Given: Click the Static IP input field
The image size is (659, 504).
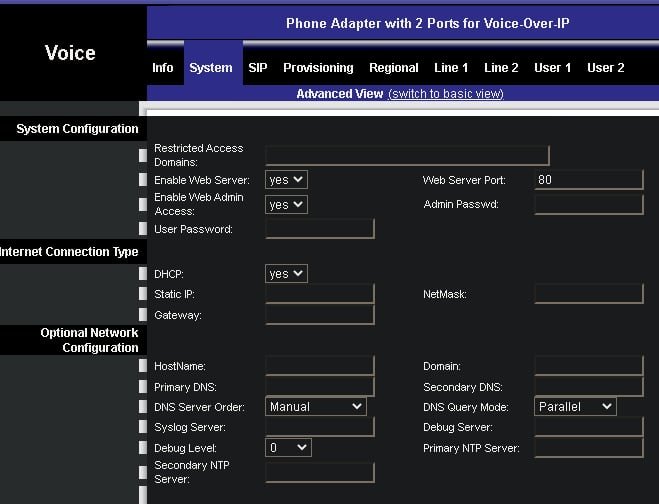Looking at the screenshot, I should point(320,294).
